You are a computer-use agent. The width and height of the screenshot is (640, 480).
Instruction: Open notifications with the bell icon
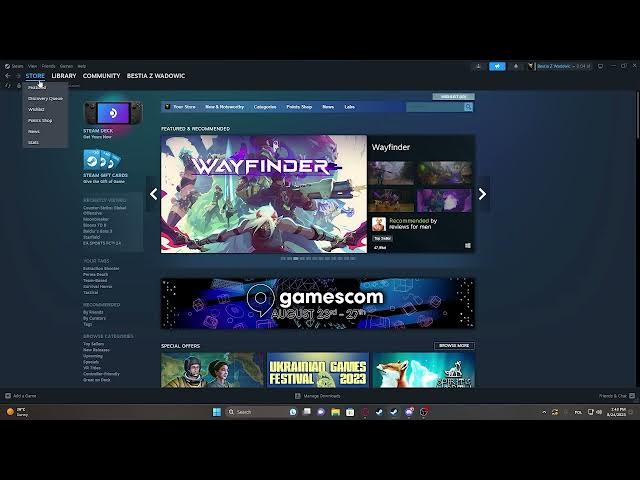tap(516, 66)
